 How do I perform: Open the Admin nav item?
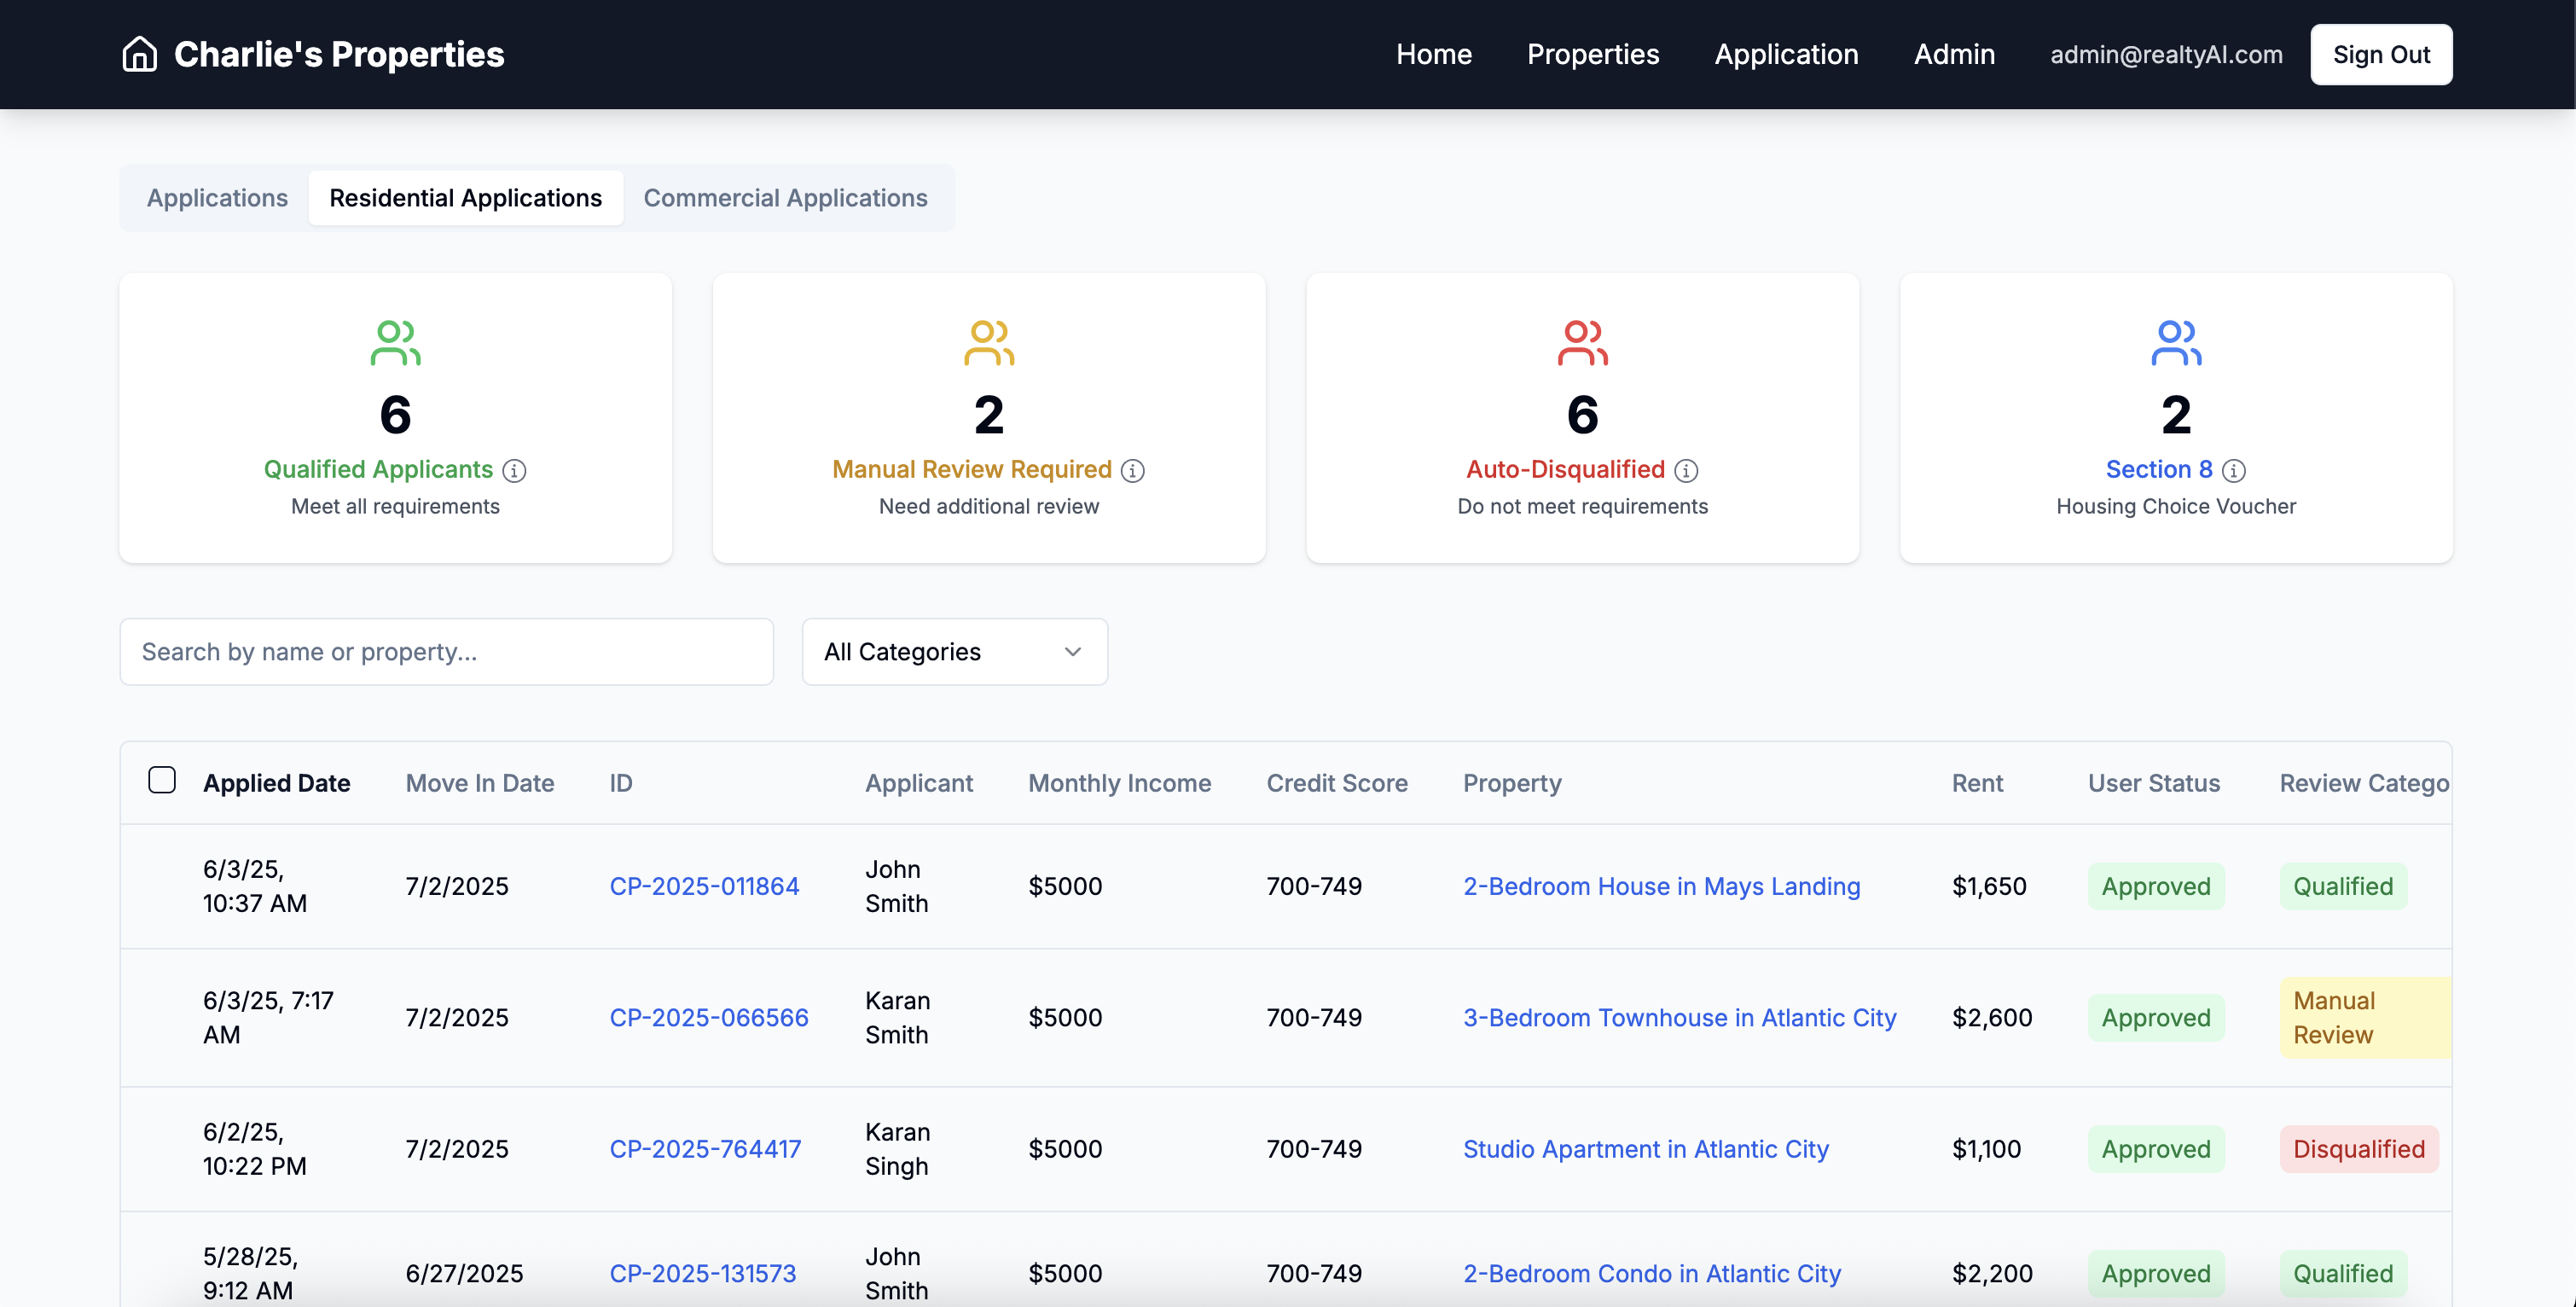[x=1954, y=54]
